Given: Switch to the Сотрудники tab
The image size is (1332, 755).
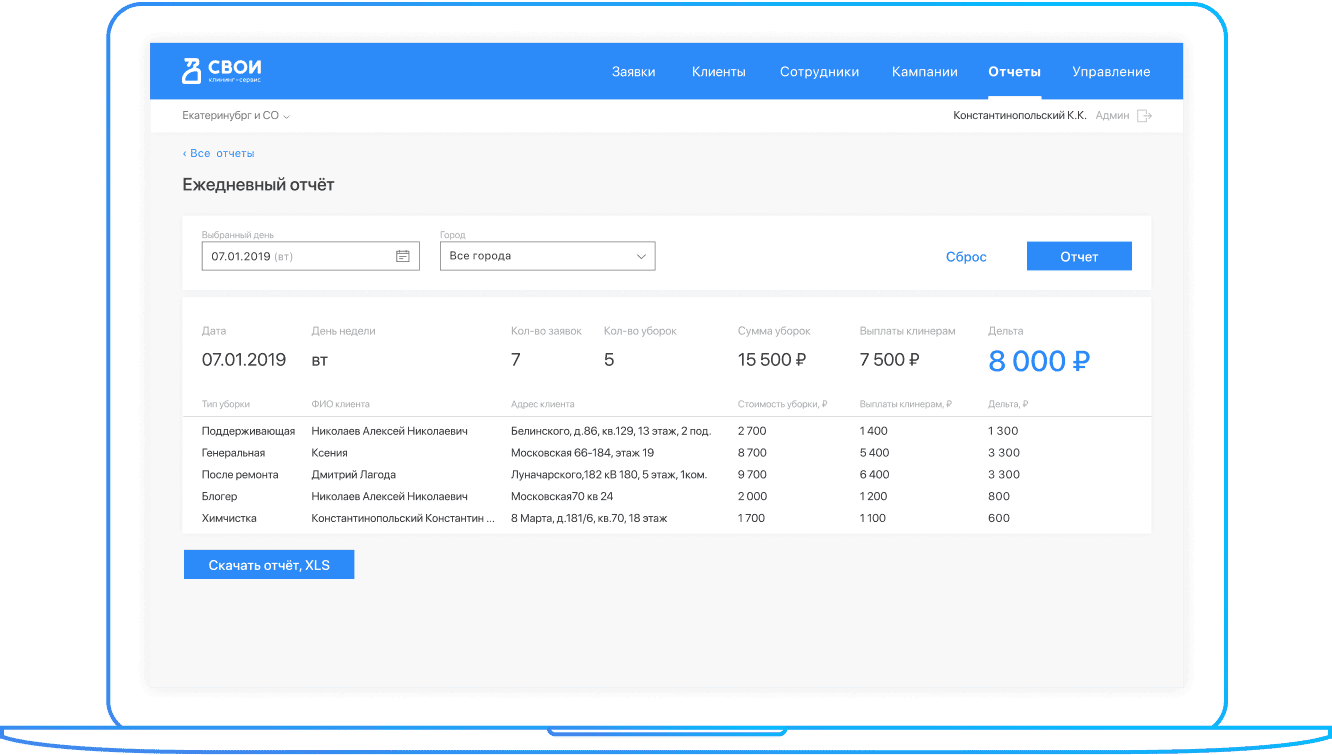Looking at the screenshot, I should (x=819, y=72).
